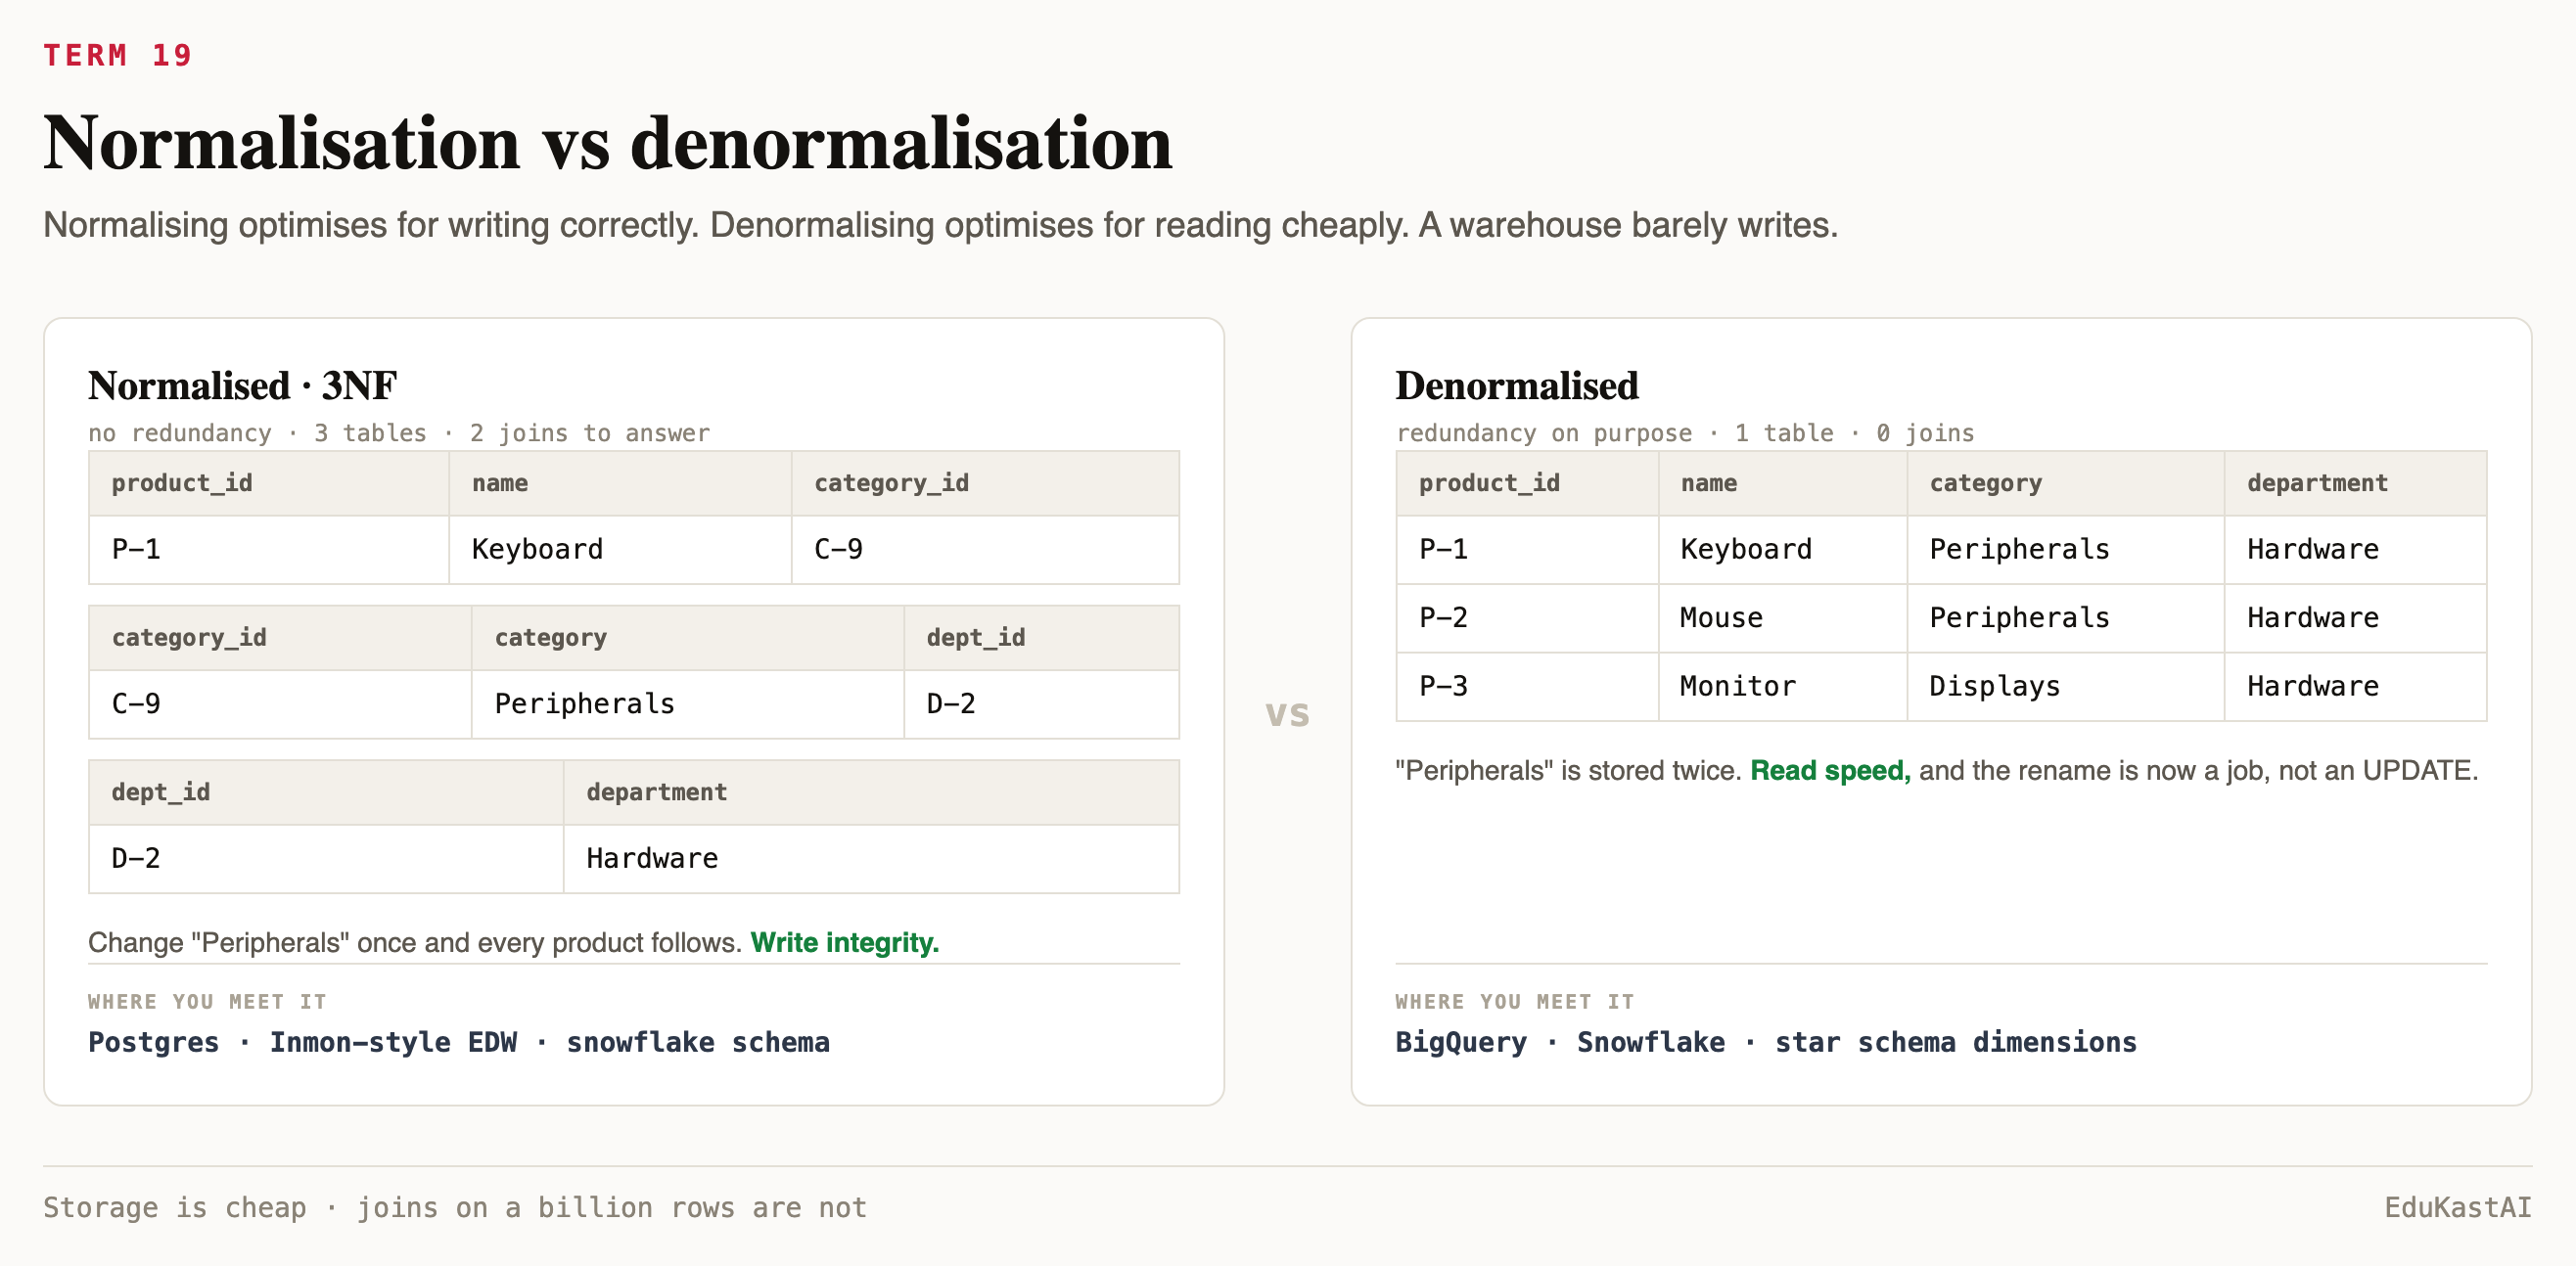
Task: Click the 'EduKastAI' footer label
Action: 2457,1207
